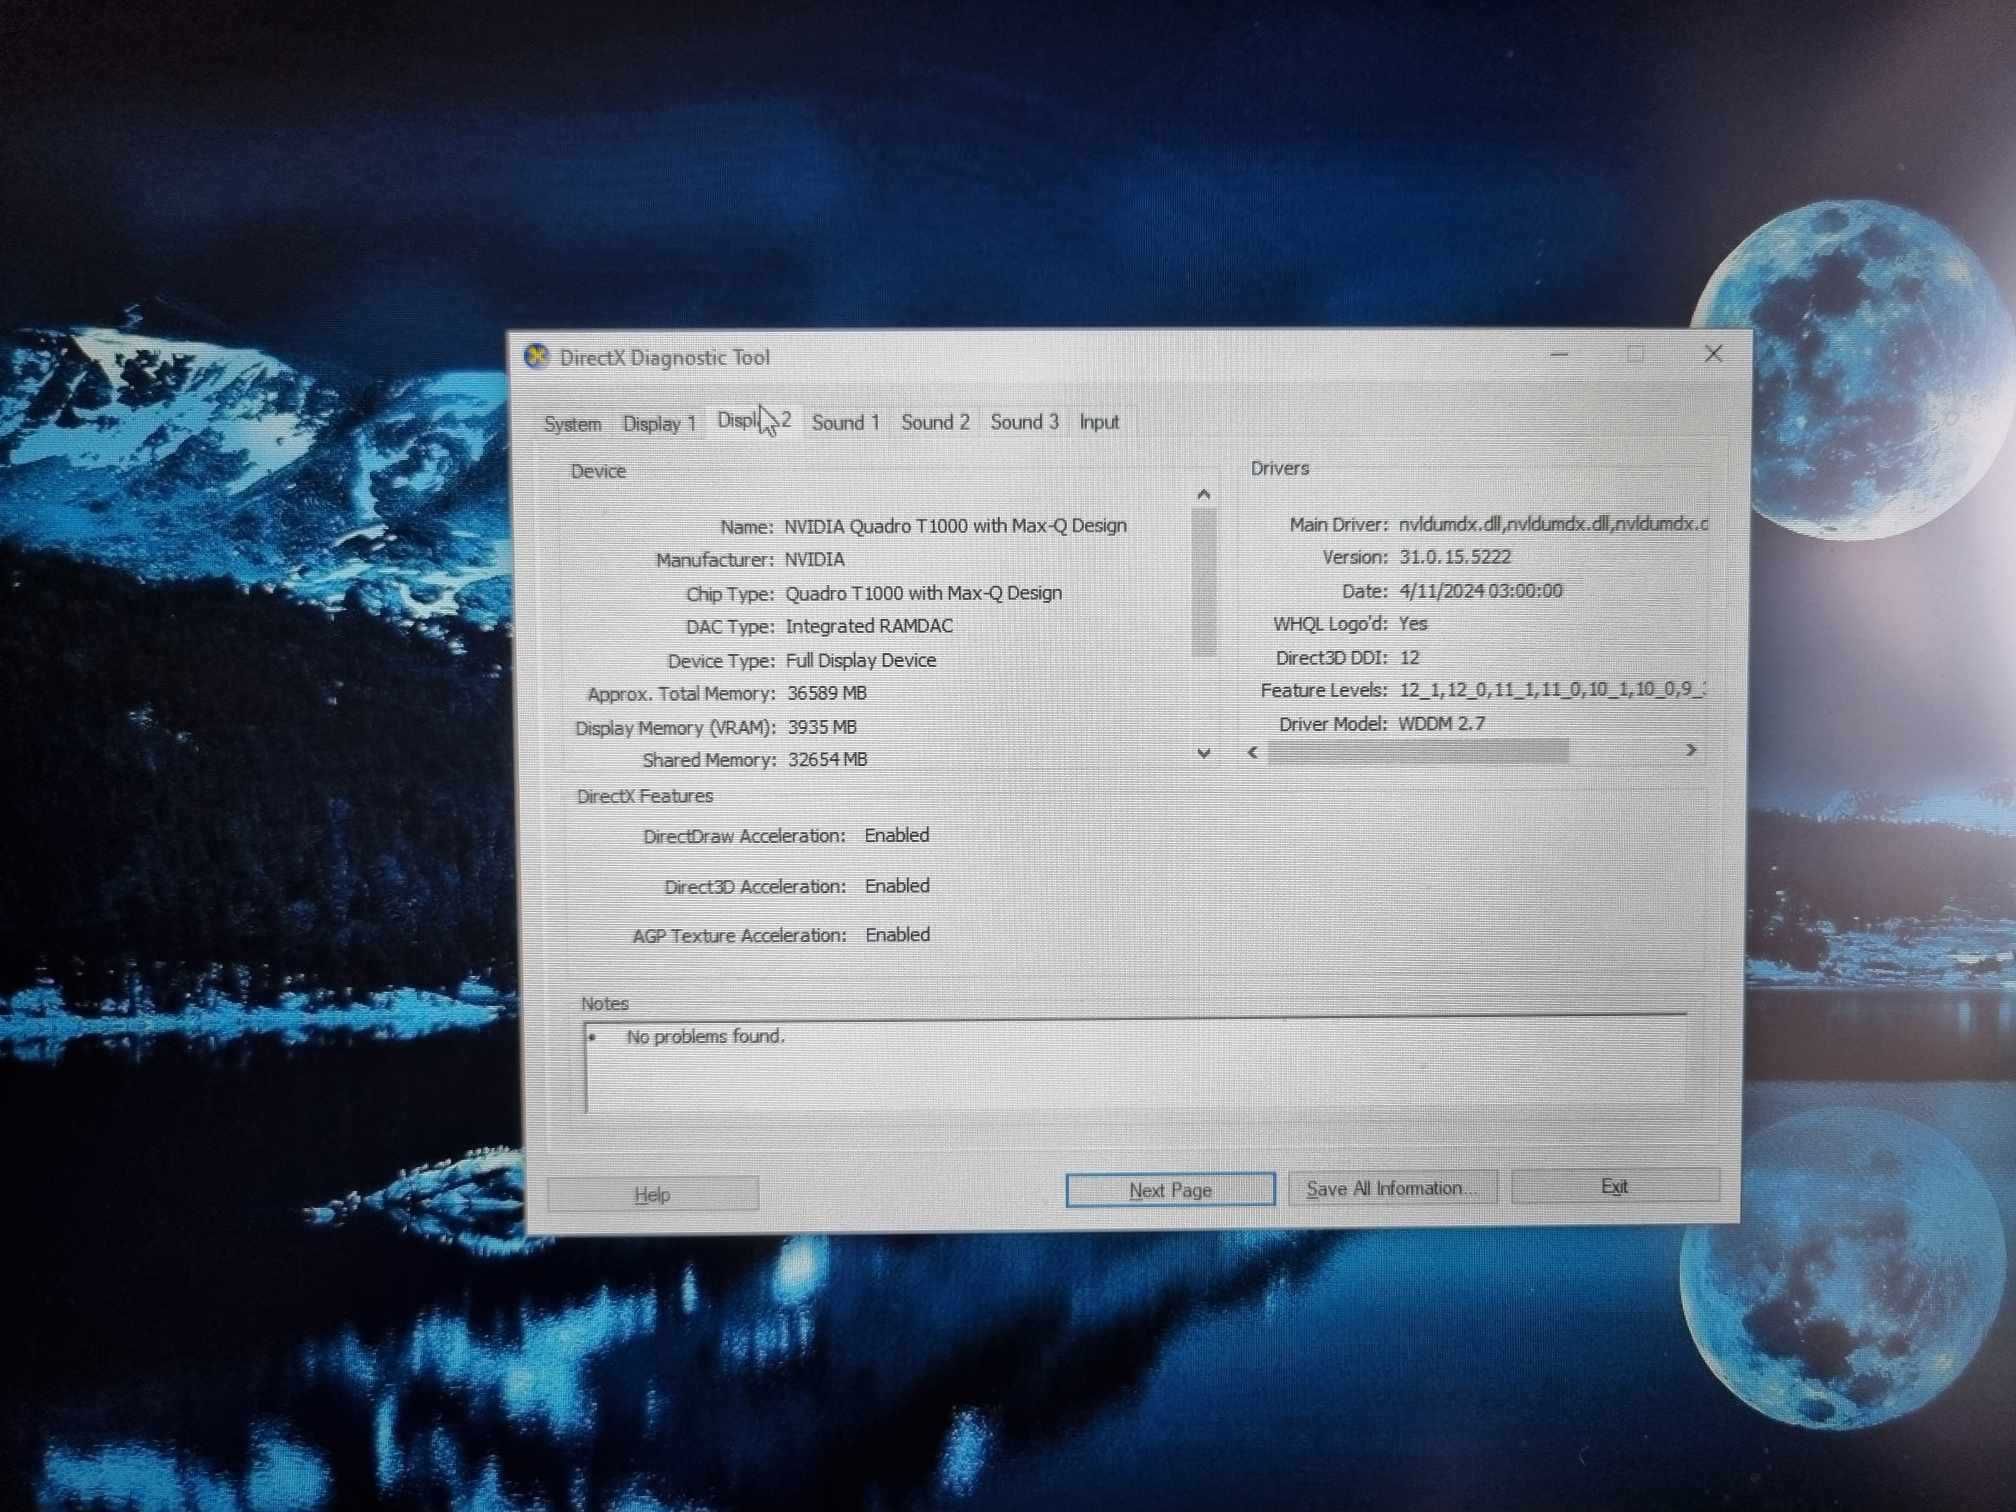Click the 'WDDM 2.7' driver model value
The height and width of the screenshot is (1512, 2016).
pyautogui.click(x=1441, y=723)
